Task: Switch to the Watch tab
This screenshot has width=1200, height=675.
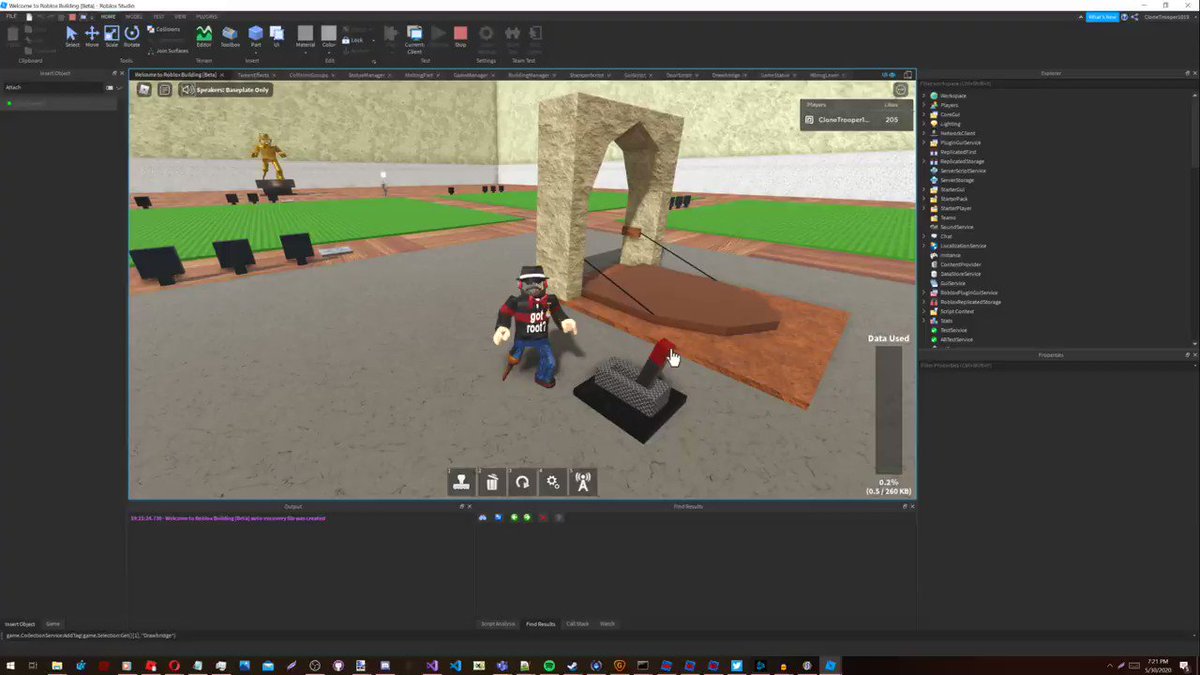Action: [607, 624]
